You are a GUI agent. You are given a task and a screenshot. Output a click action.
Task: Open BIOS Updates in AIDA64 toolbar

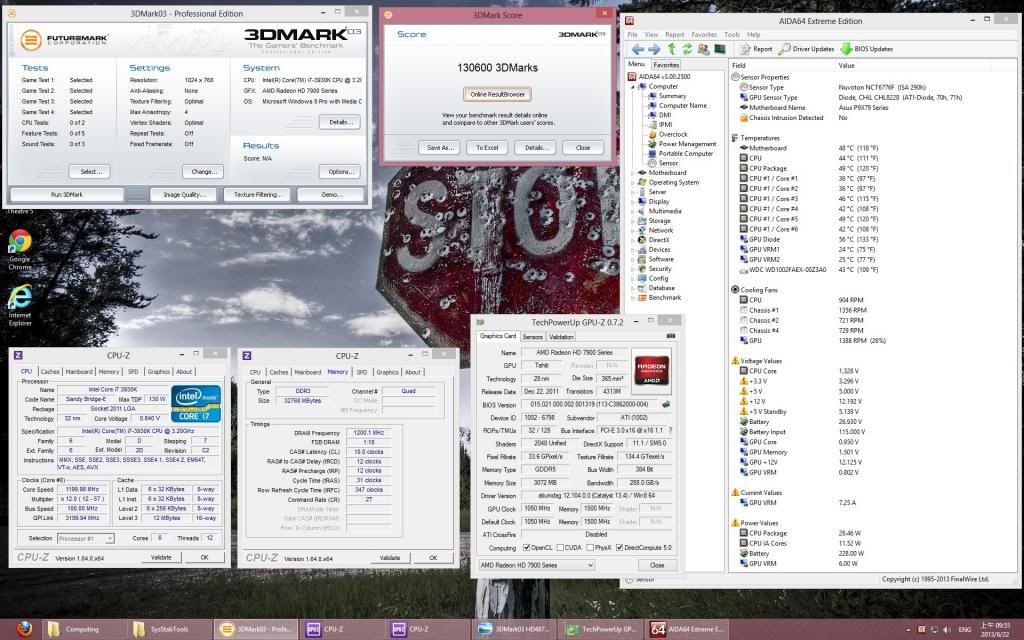tap(866, 49)
